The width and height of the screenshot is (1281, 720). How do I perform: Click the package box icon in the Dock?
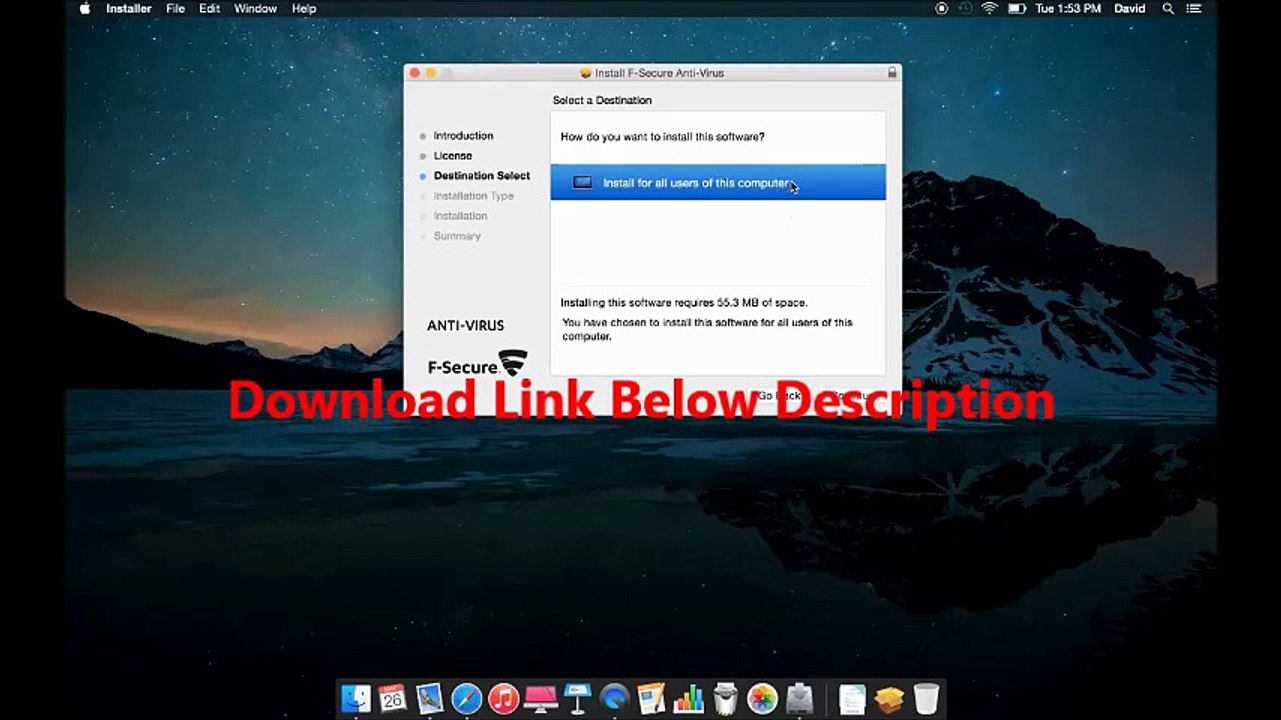[889, 698]
